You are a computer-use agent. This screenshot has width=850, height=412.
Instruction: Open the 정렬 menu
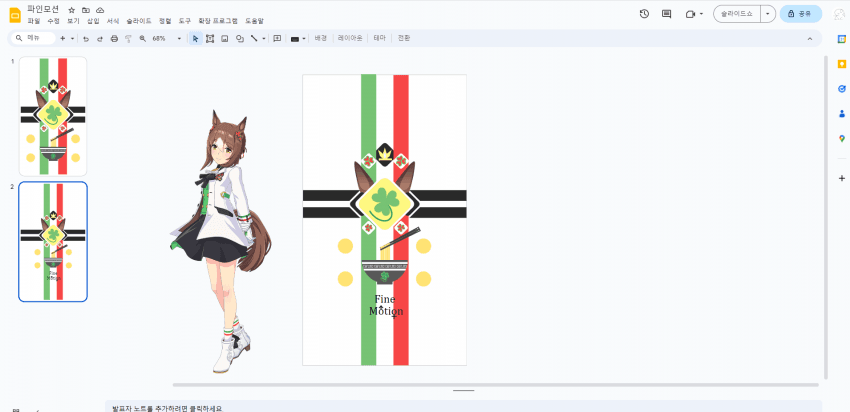coord(165,21)
